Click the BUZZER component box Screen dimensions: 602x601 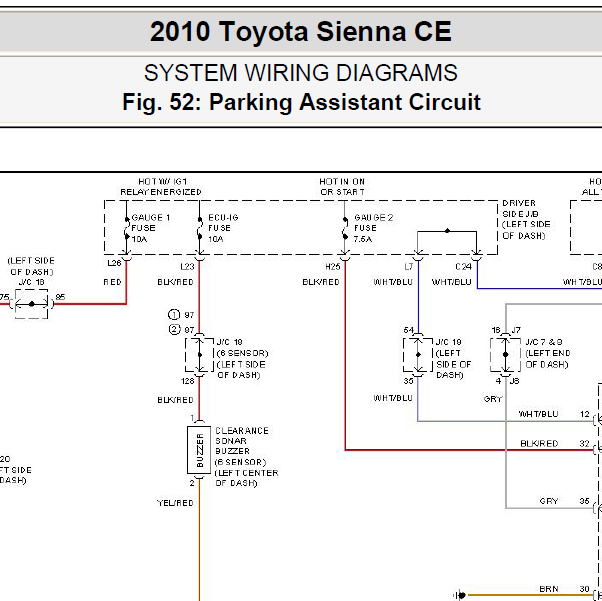click(x=199, y=450)
